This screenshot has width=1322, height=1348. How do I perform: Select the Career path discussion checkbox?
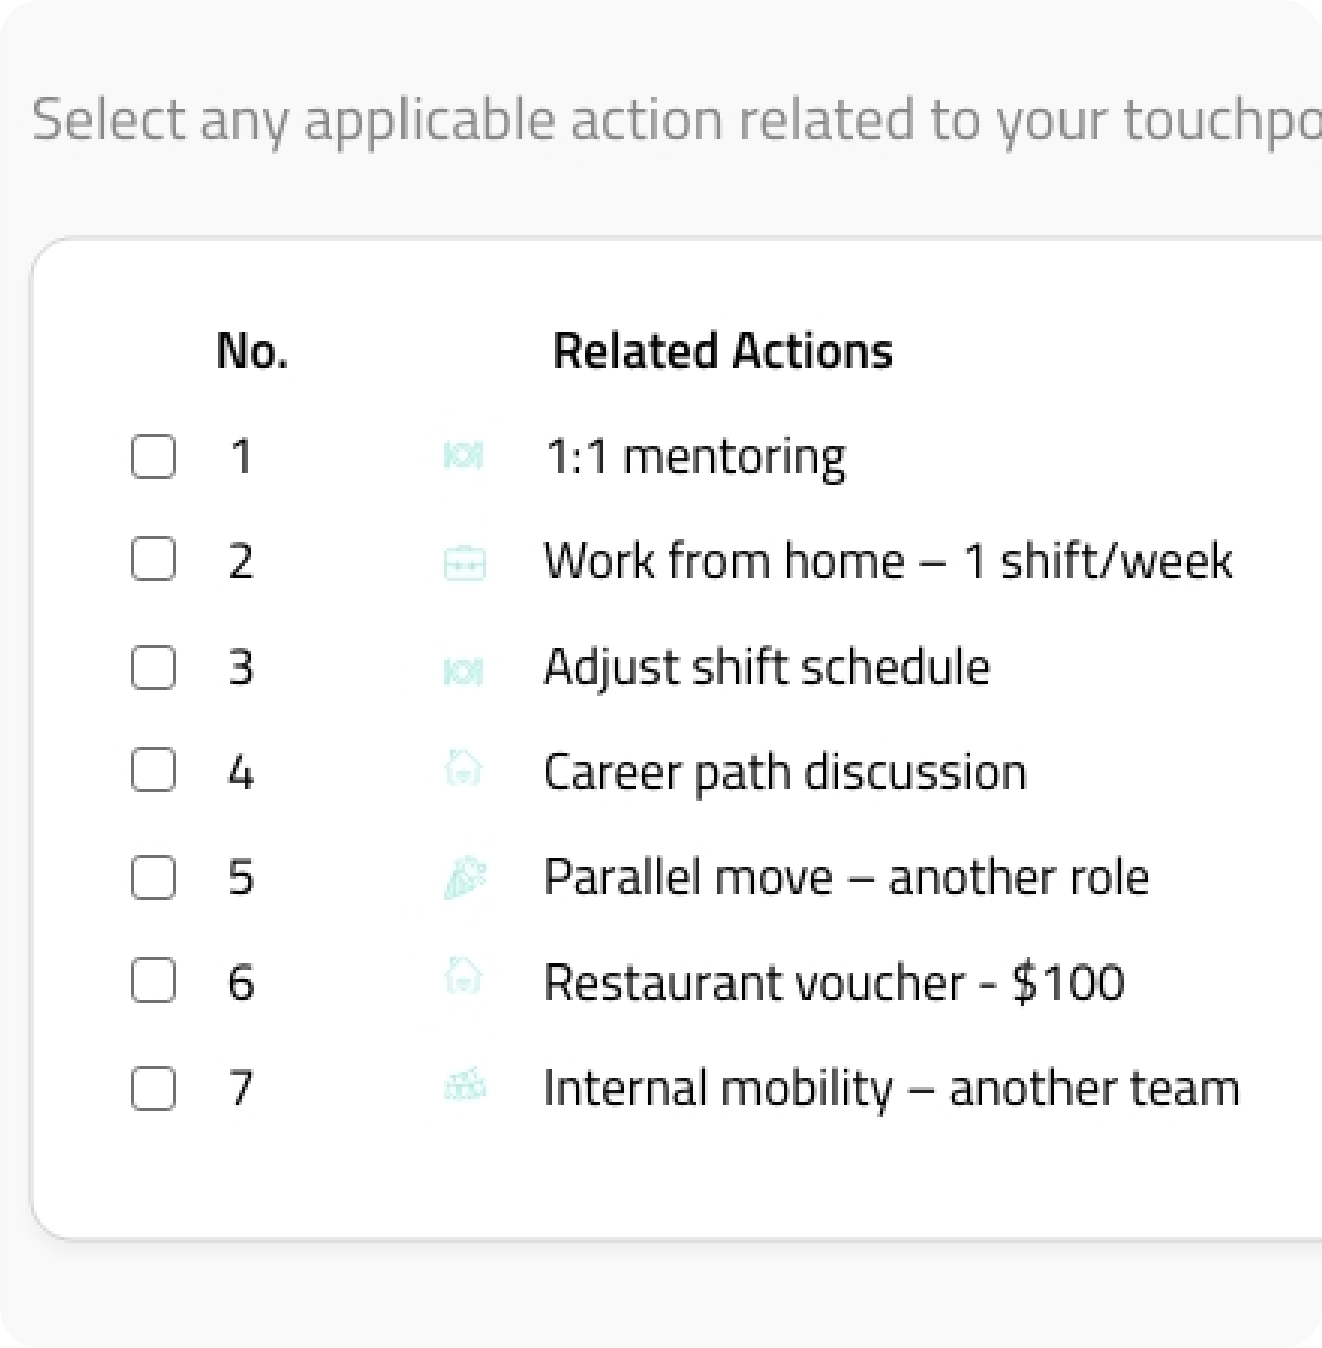[153, 770]
